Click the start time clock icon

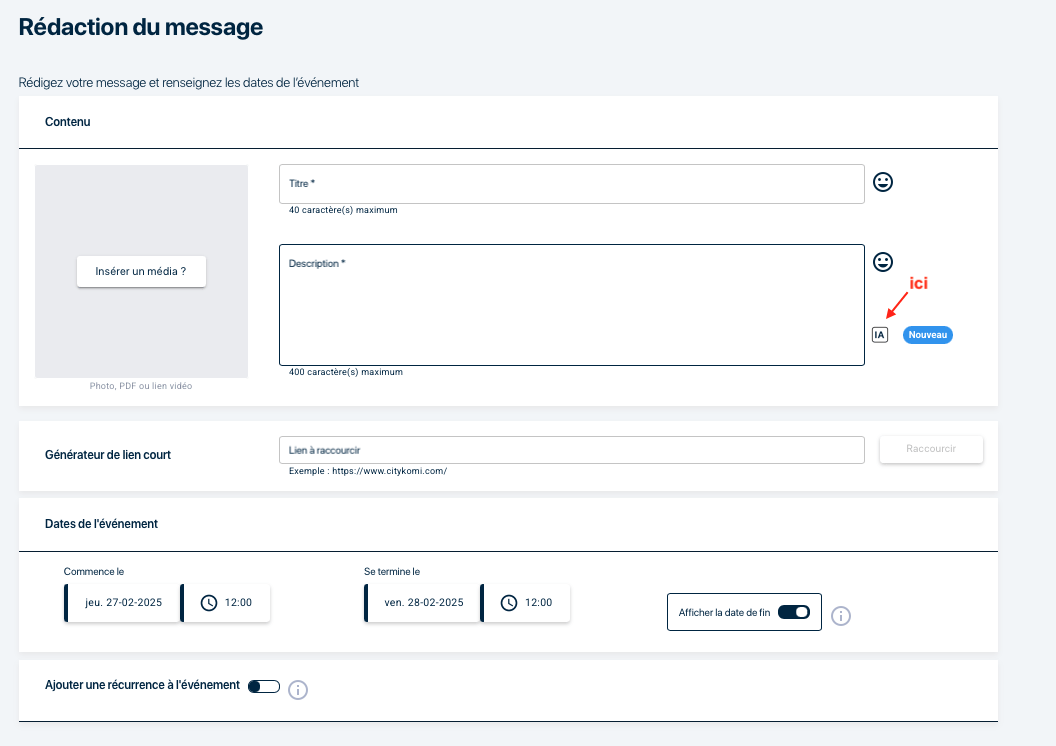click(x=209, y=603)
